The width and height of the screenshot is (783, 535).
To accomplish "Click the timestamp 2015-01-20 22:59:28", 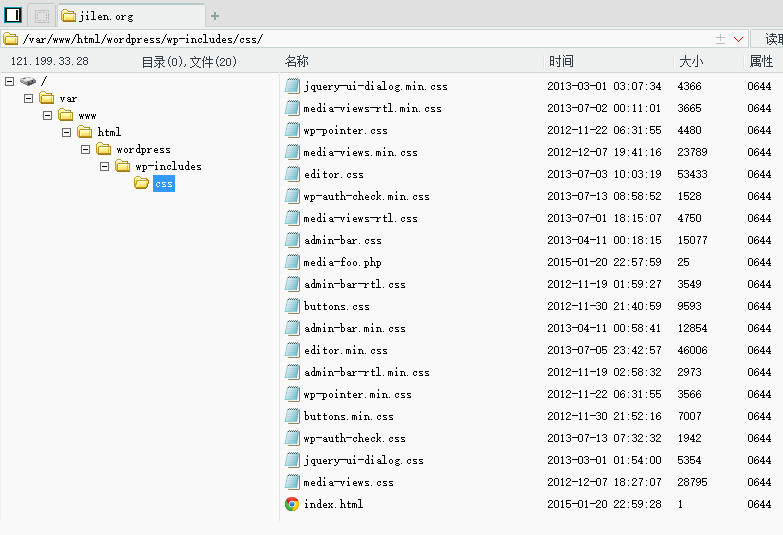I will 604,504.
